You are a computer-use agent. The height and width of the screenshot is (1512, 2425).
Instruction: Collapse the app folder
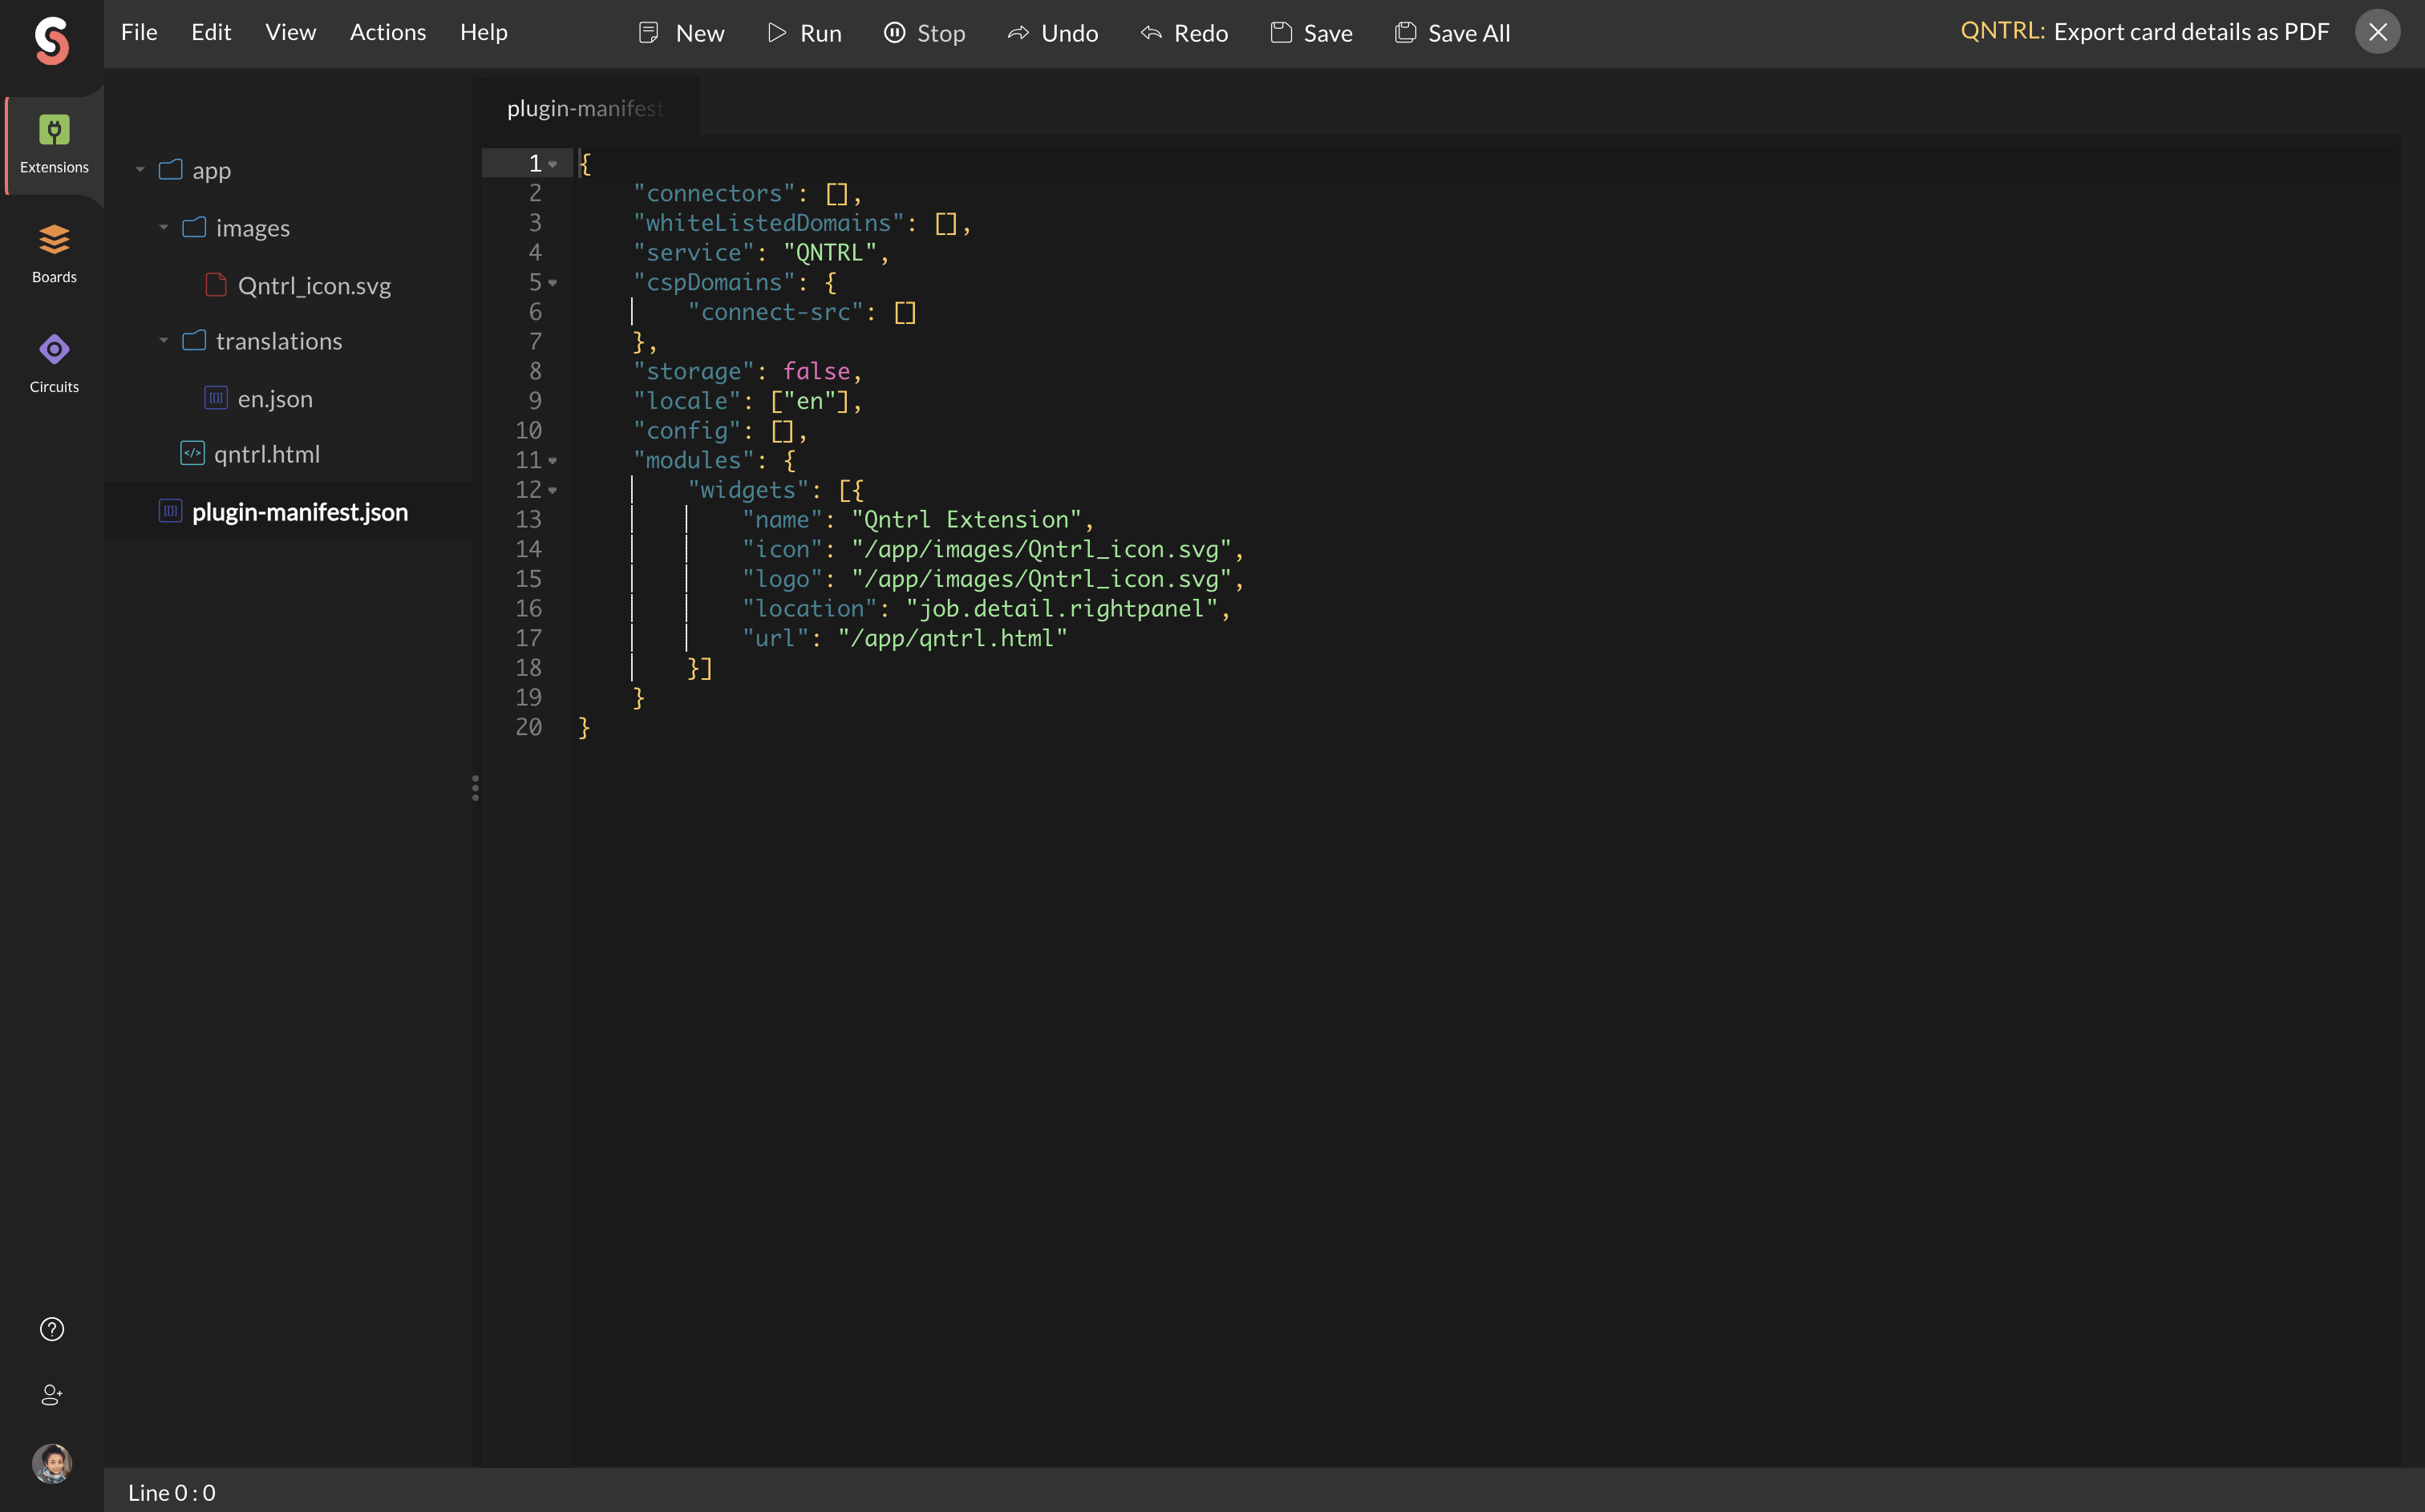[x=140, y=170]
